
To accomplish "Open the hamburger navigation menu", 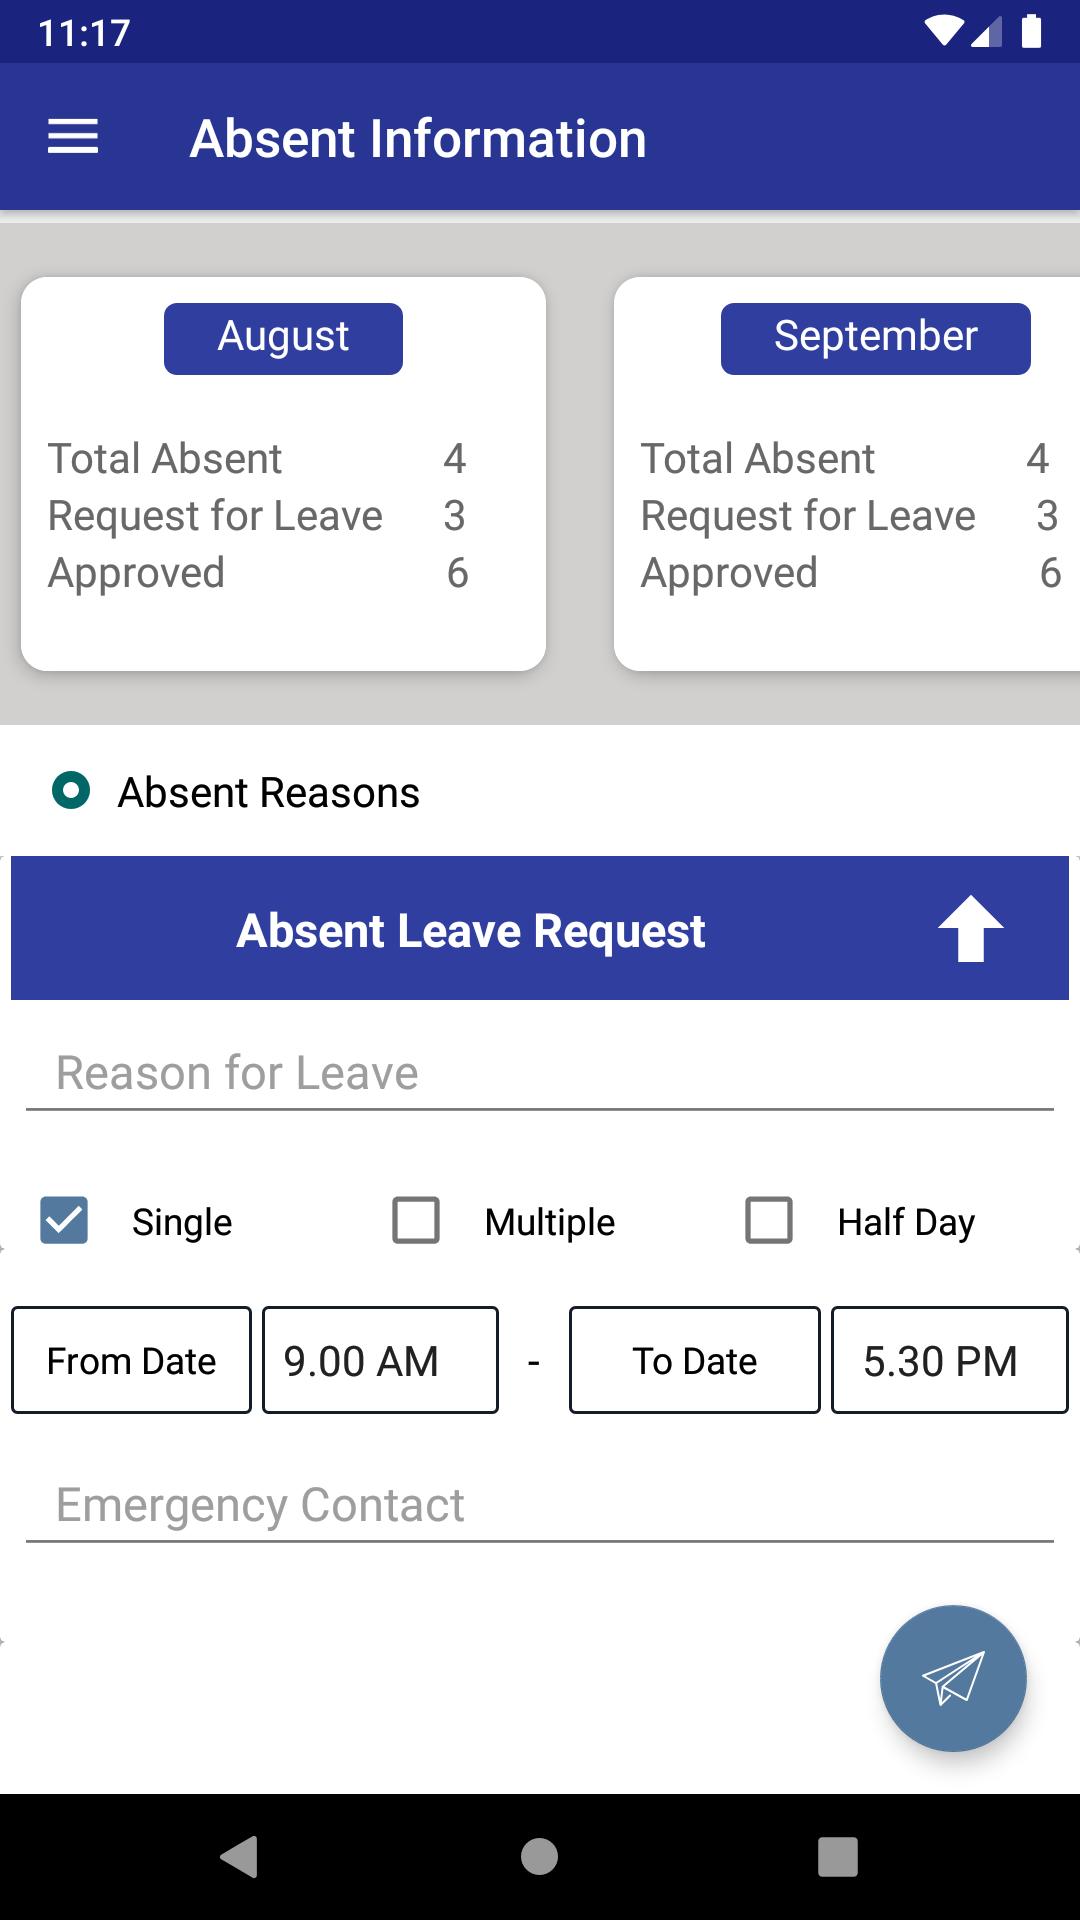I will point(73,137).
